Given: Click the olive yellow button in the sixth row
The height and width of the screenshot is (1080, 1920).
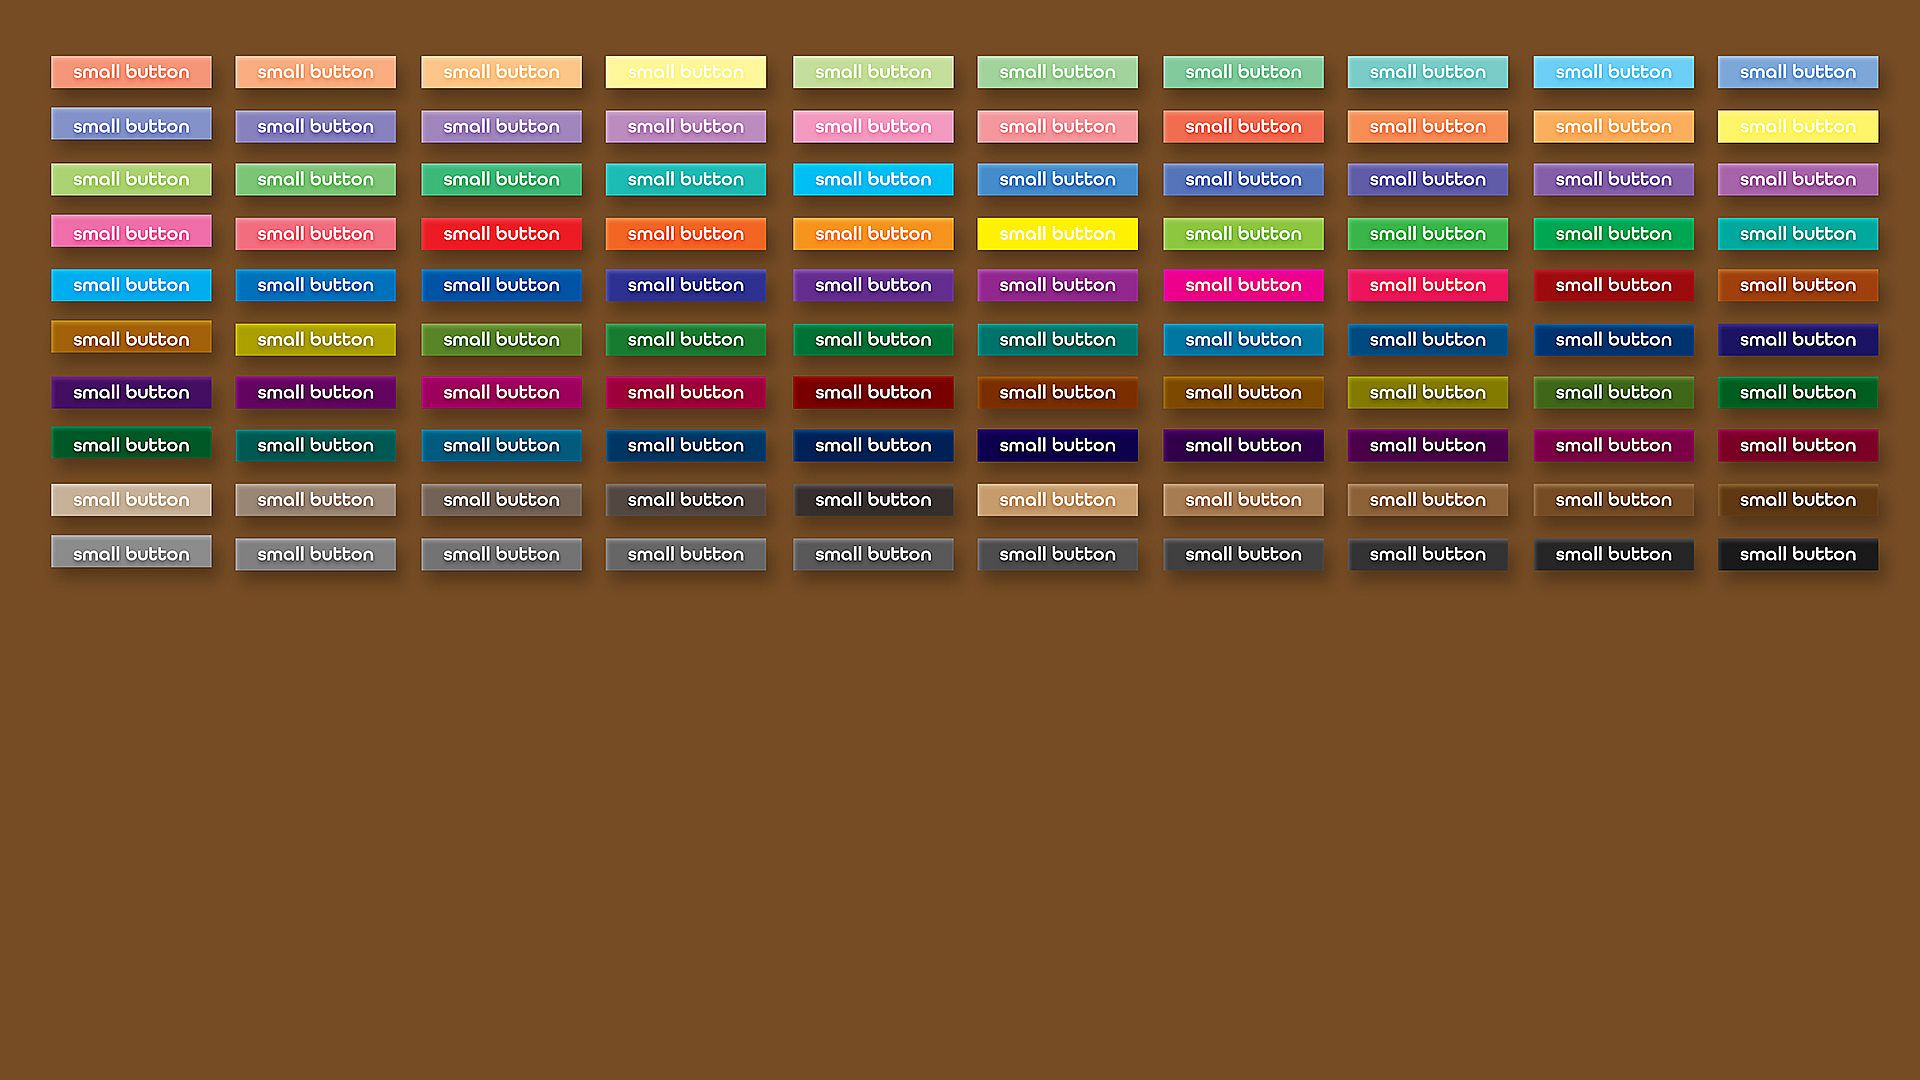Looking at the screenshot, I should tap(315, 339).
